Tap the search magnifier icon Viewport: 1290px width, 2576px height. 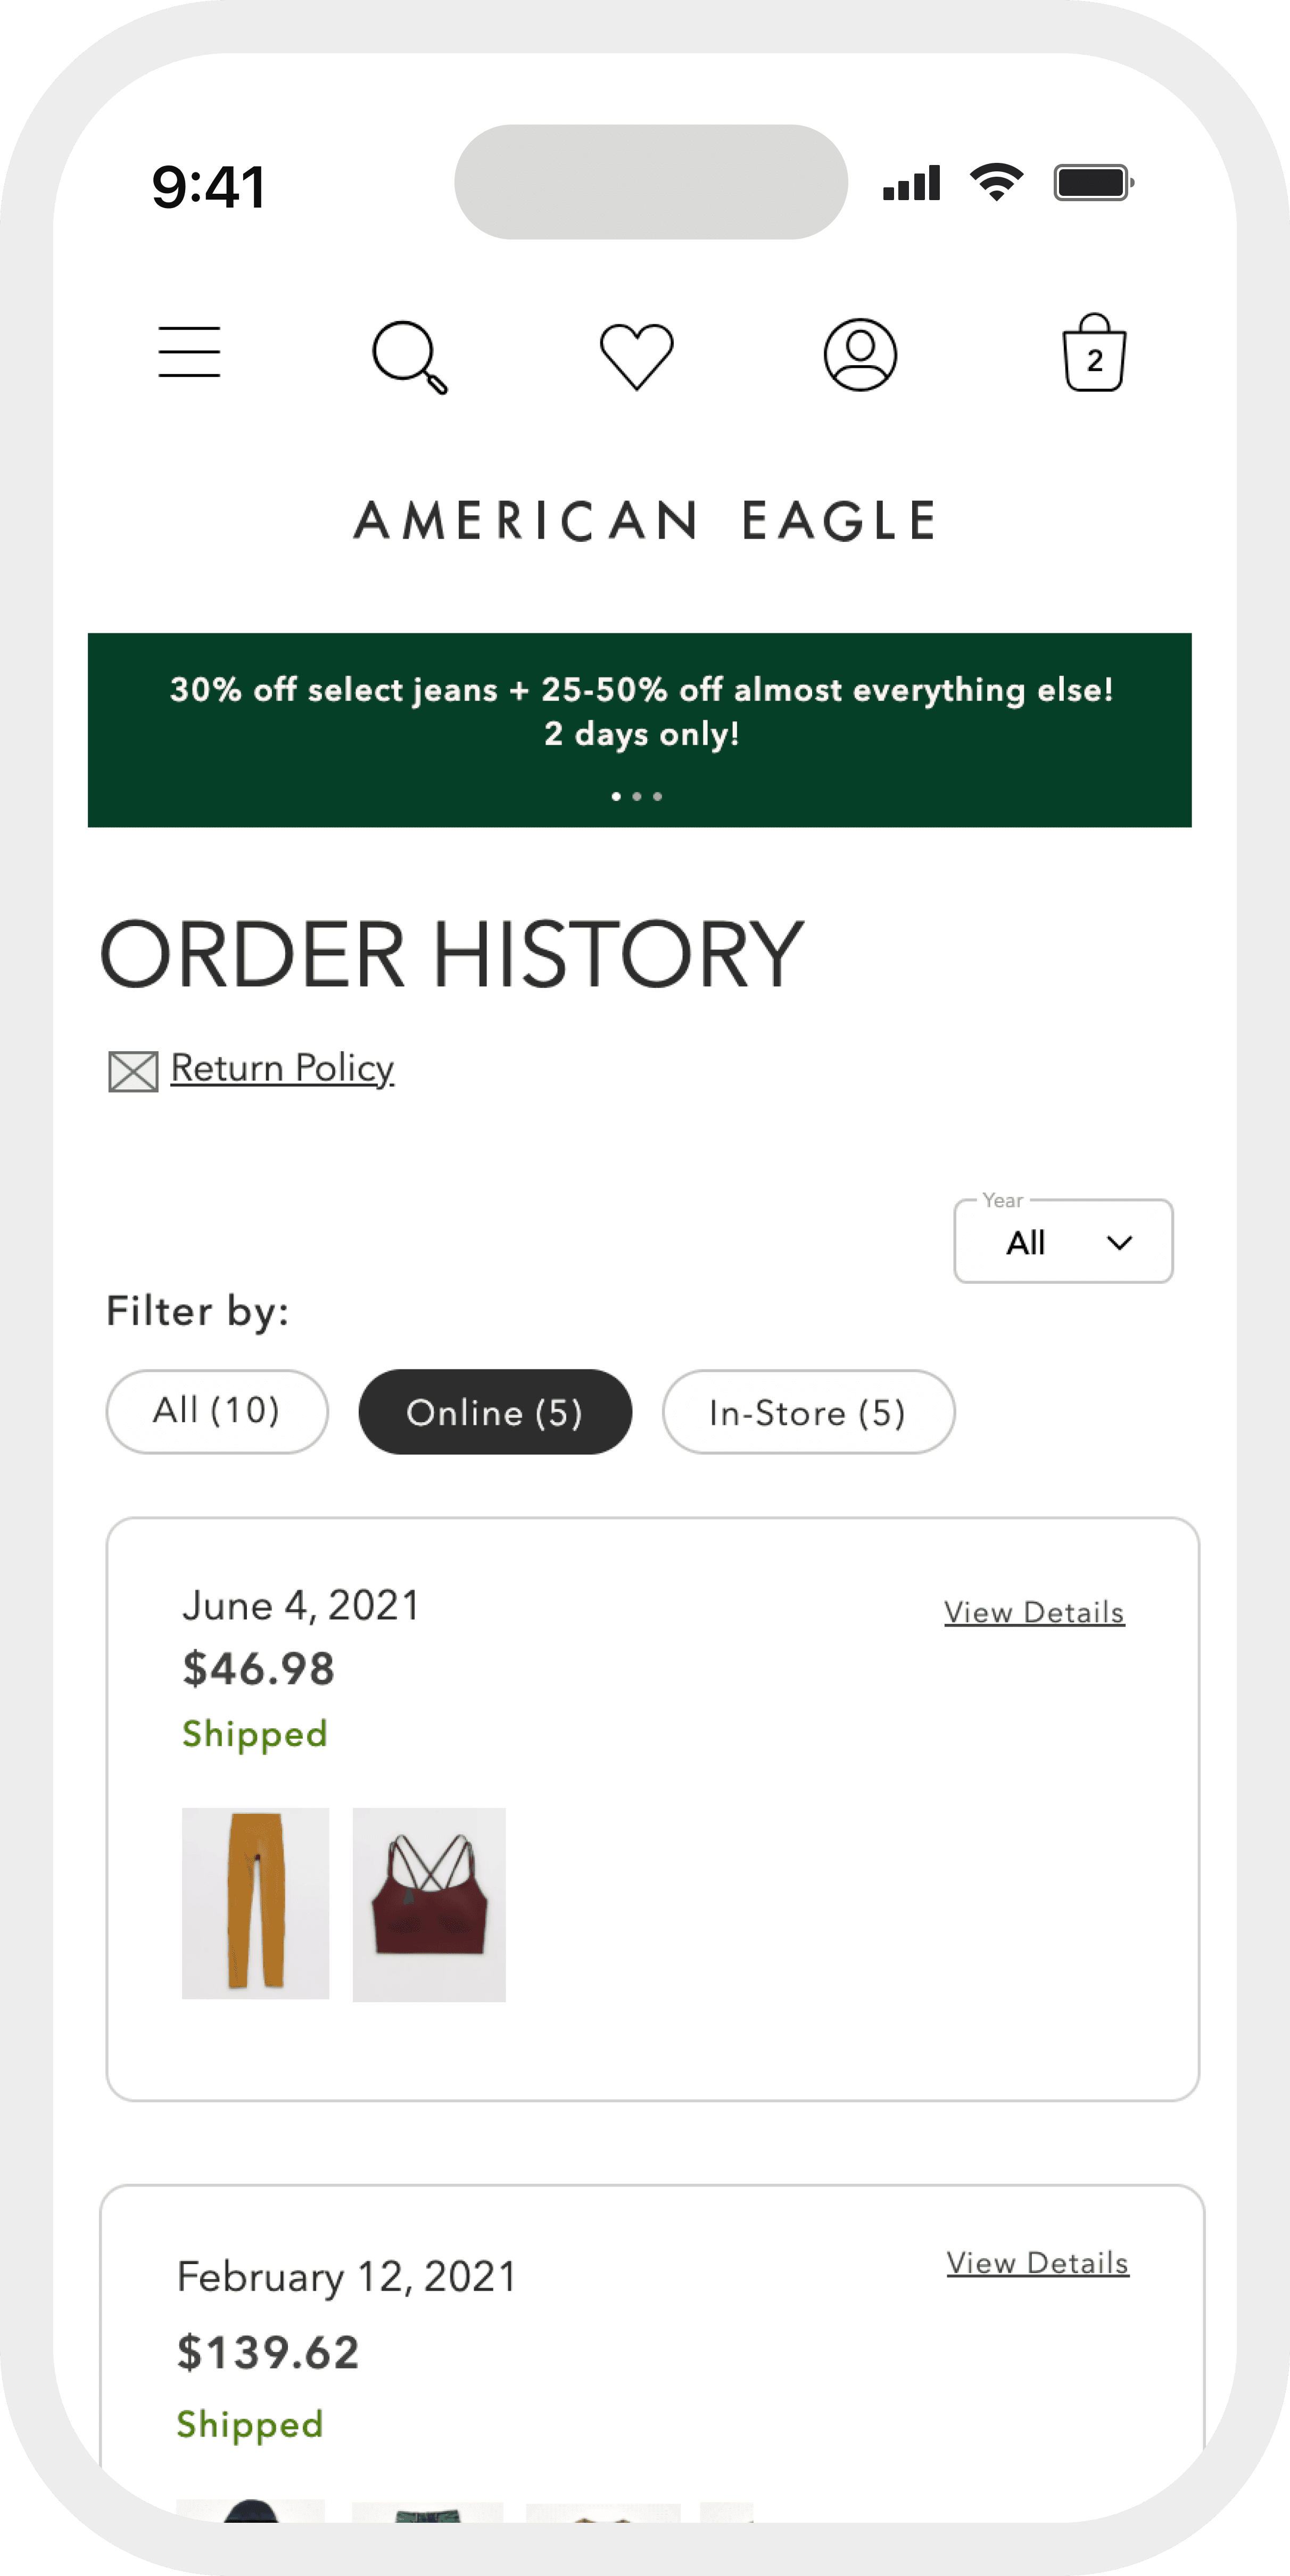[x=410, y=357]
